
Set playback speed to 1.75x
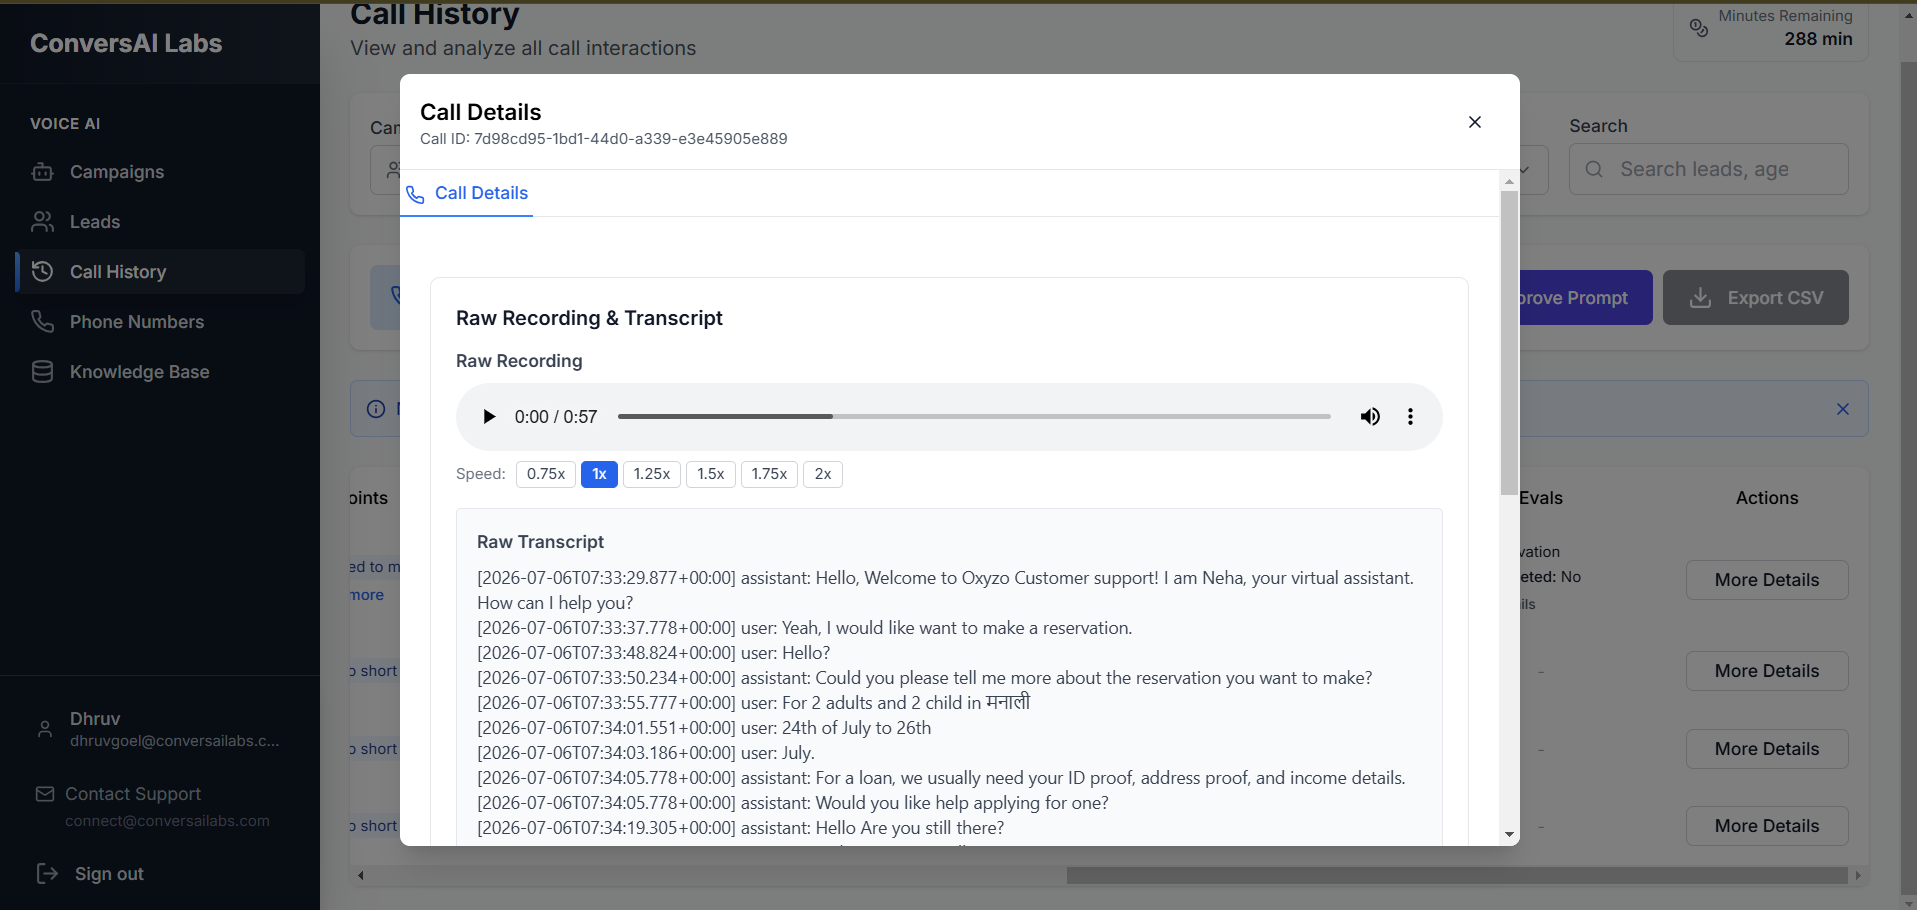coord(769,474)
